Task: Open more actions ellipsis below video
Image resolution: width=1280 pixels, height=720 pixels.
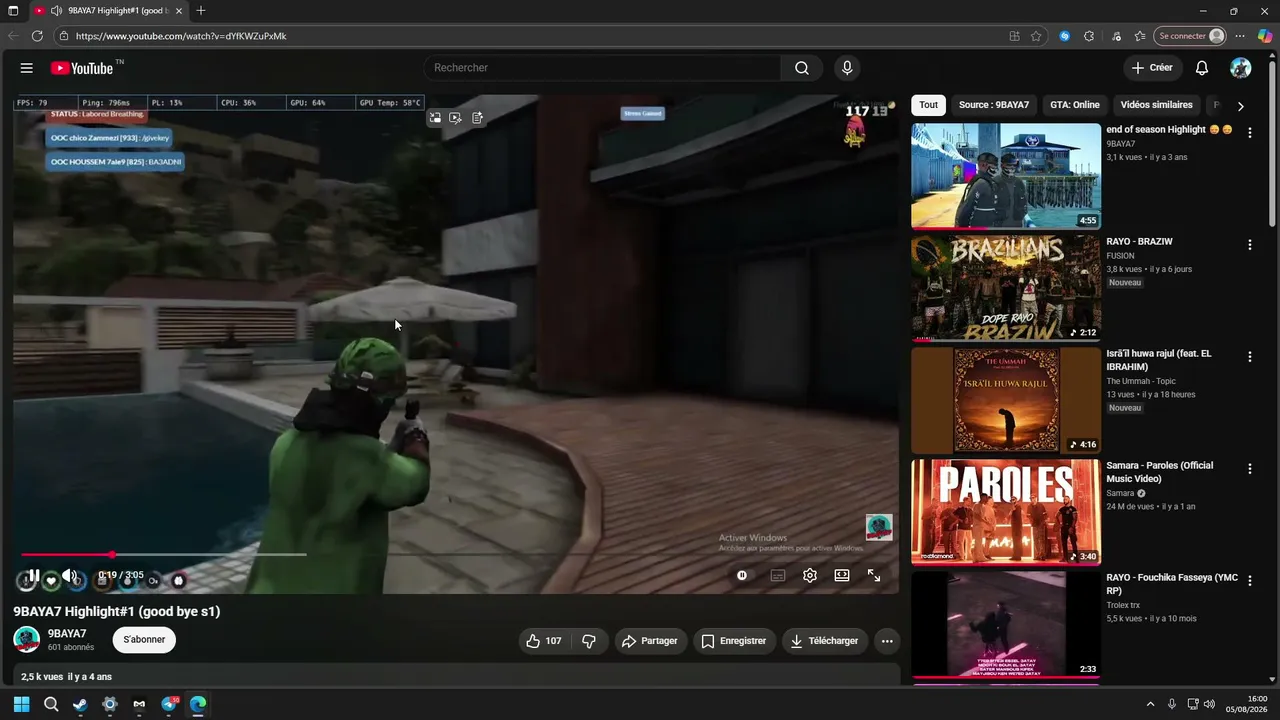Action: coord(887,641)
